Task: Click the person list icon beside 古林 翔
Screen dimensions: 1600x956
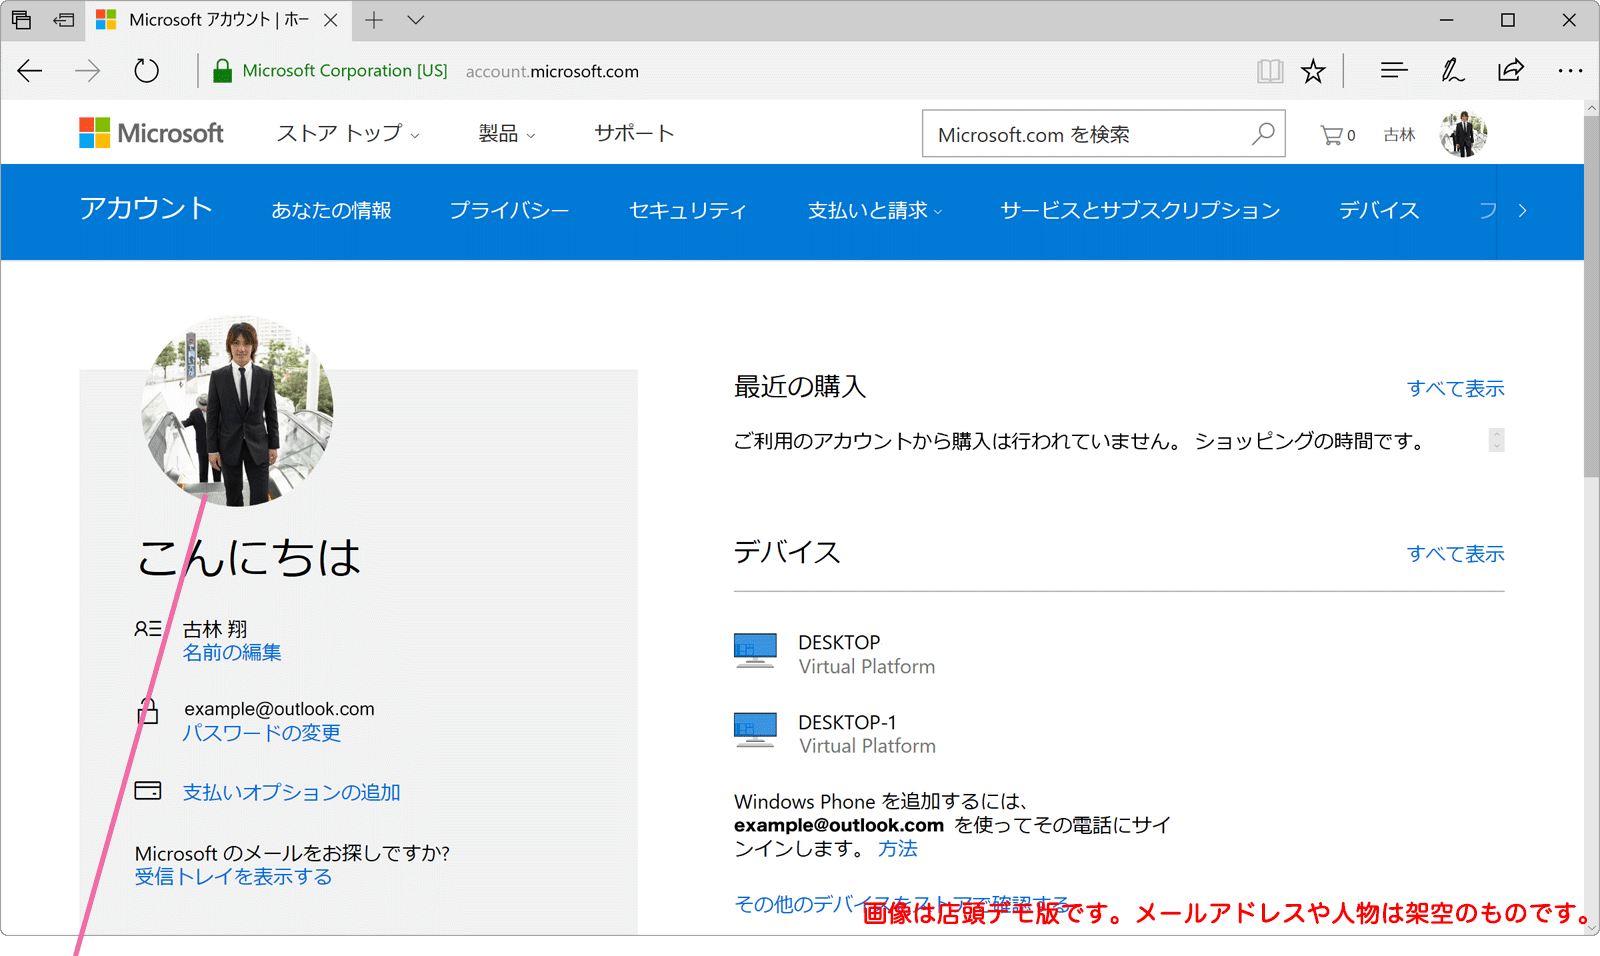Action: tap(148, 629)
